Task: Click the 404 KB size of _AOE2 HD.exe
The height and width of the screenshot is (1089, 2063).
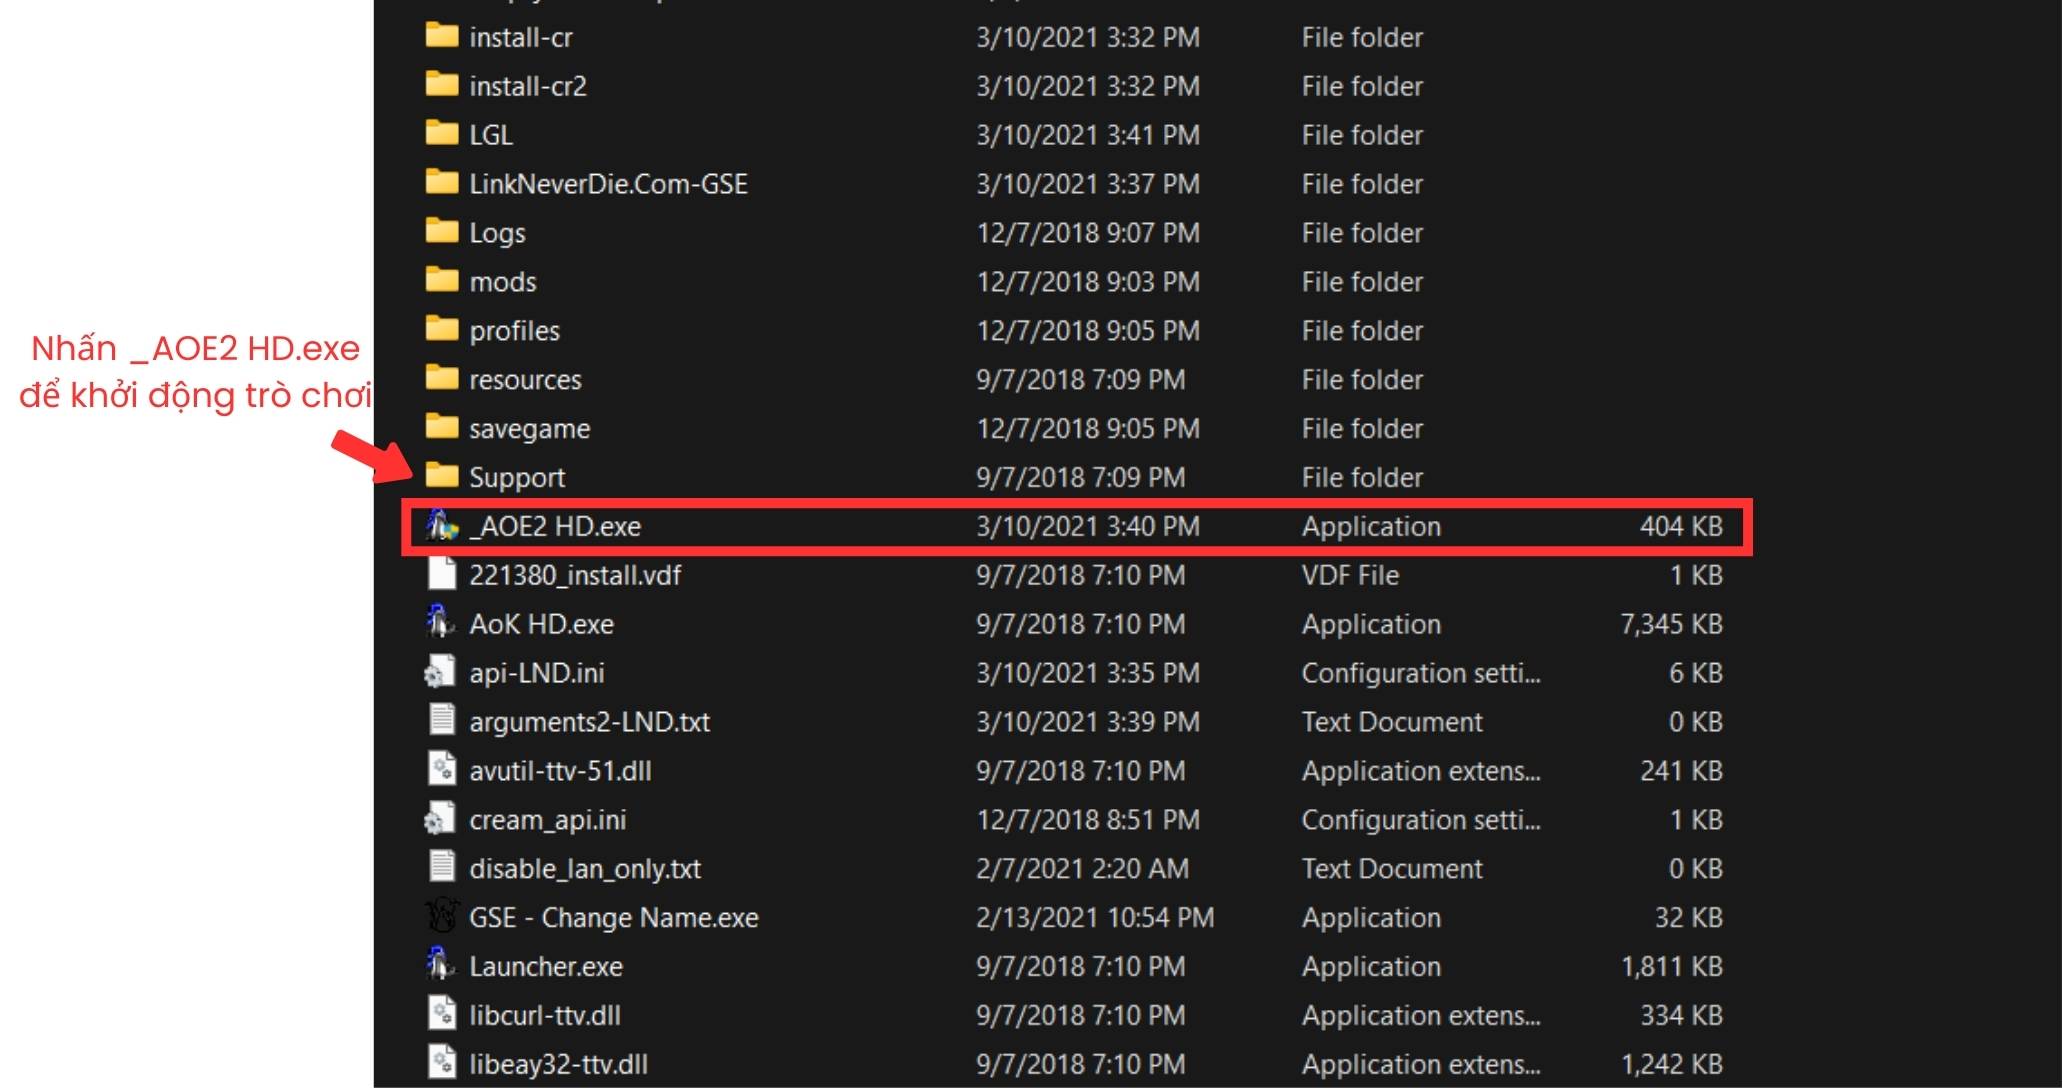Action: coord(1681,526)
